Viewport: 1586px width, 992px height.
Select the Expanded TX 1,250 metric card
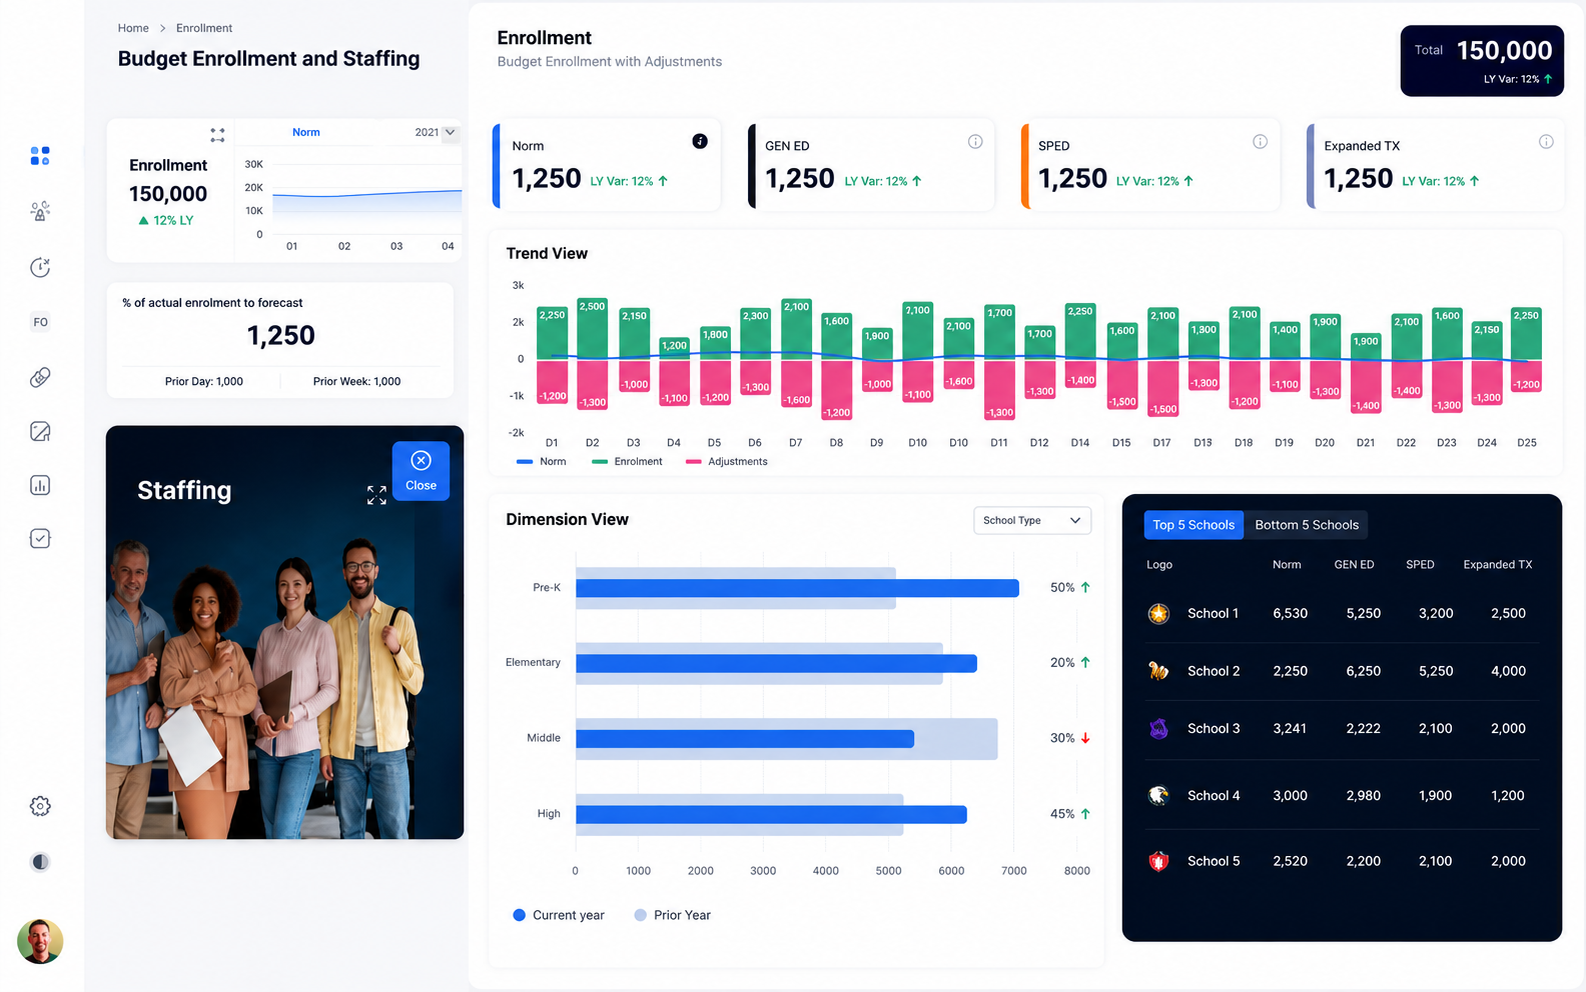[1435, 166]
